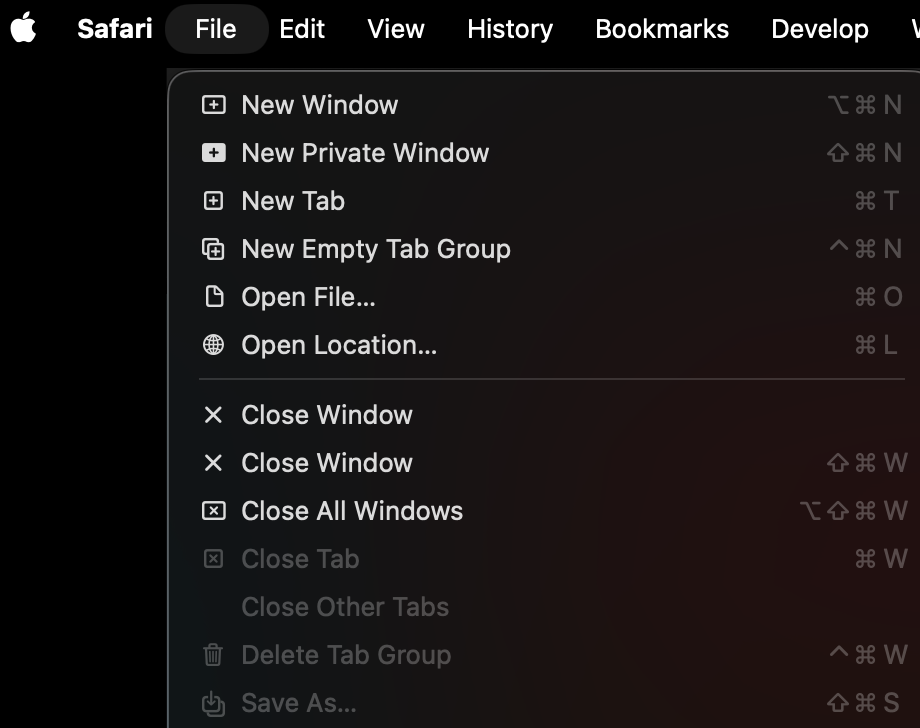Show the History menu
Screen dimensions: 920x728
pos(510,29)
